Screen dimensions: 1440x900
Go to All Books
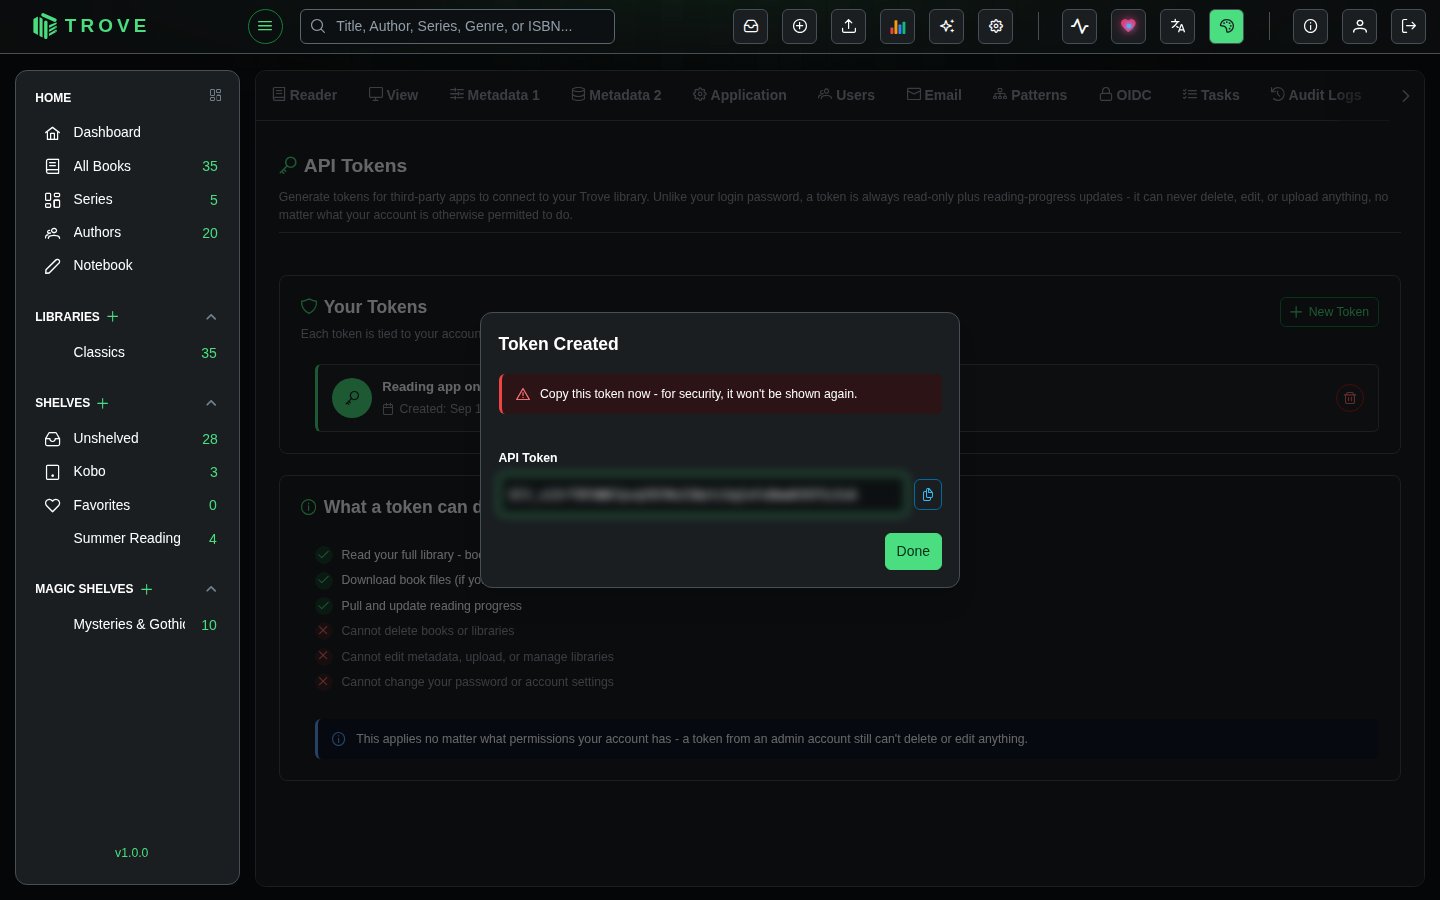[128, 166]
